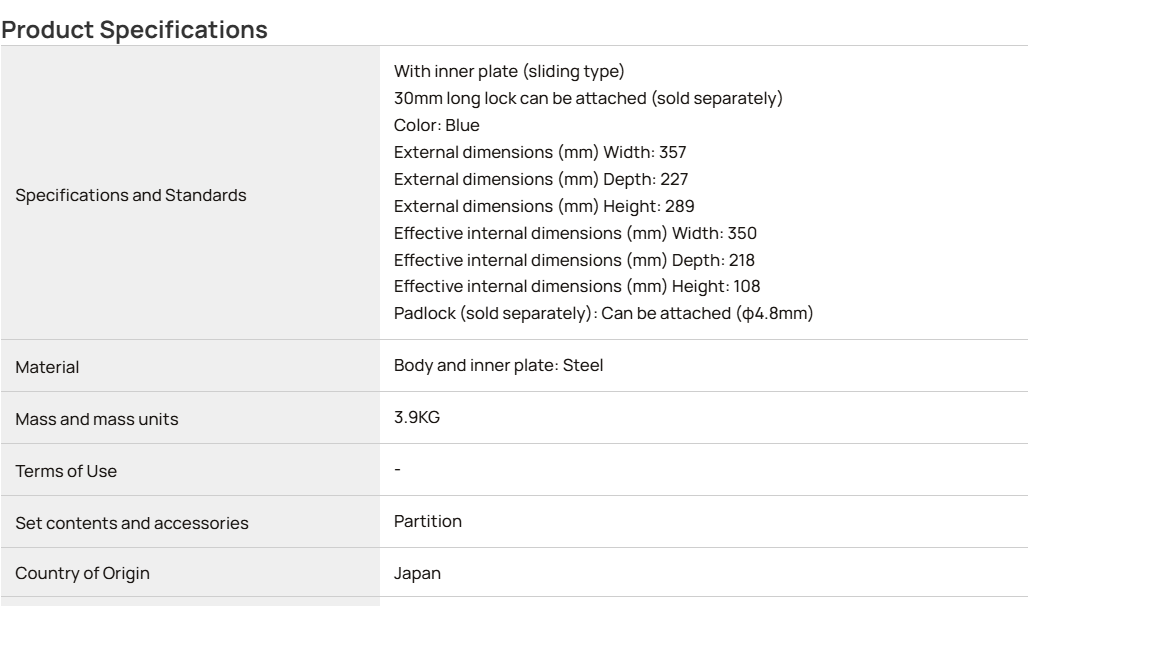Select the Japan country value
This screenshot has height=648, width=1152.
tap(417, 573)
